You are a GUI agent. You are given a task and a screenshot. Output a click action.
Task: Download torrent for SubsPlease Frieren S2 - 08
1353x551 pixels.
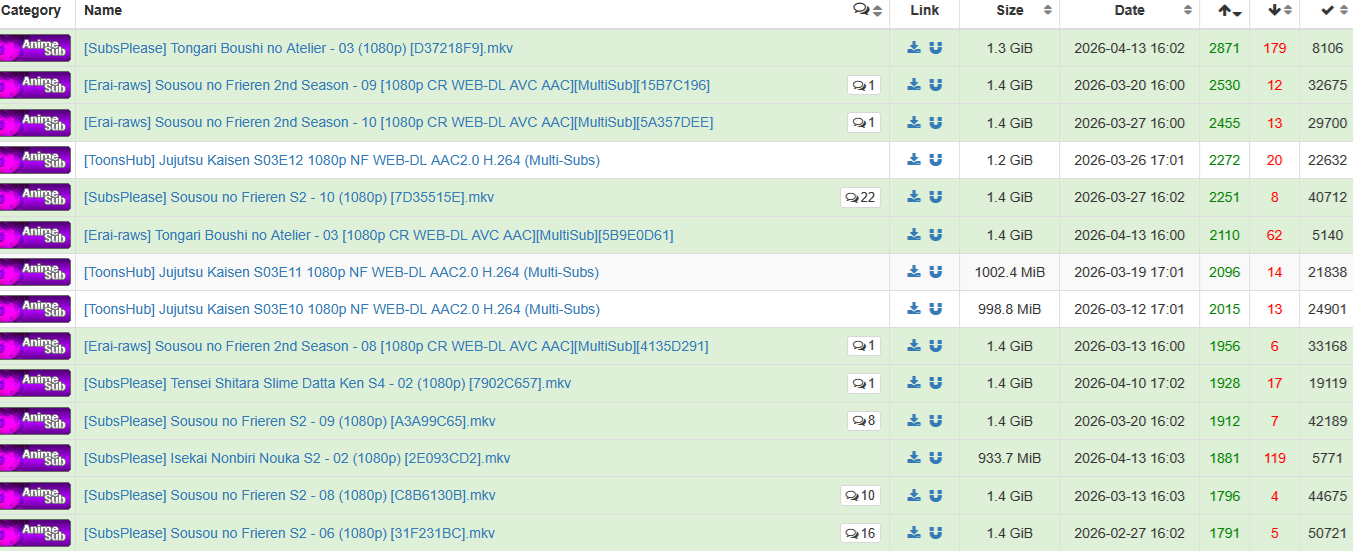pyautogui.click(x=914, y=495)
